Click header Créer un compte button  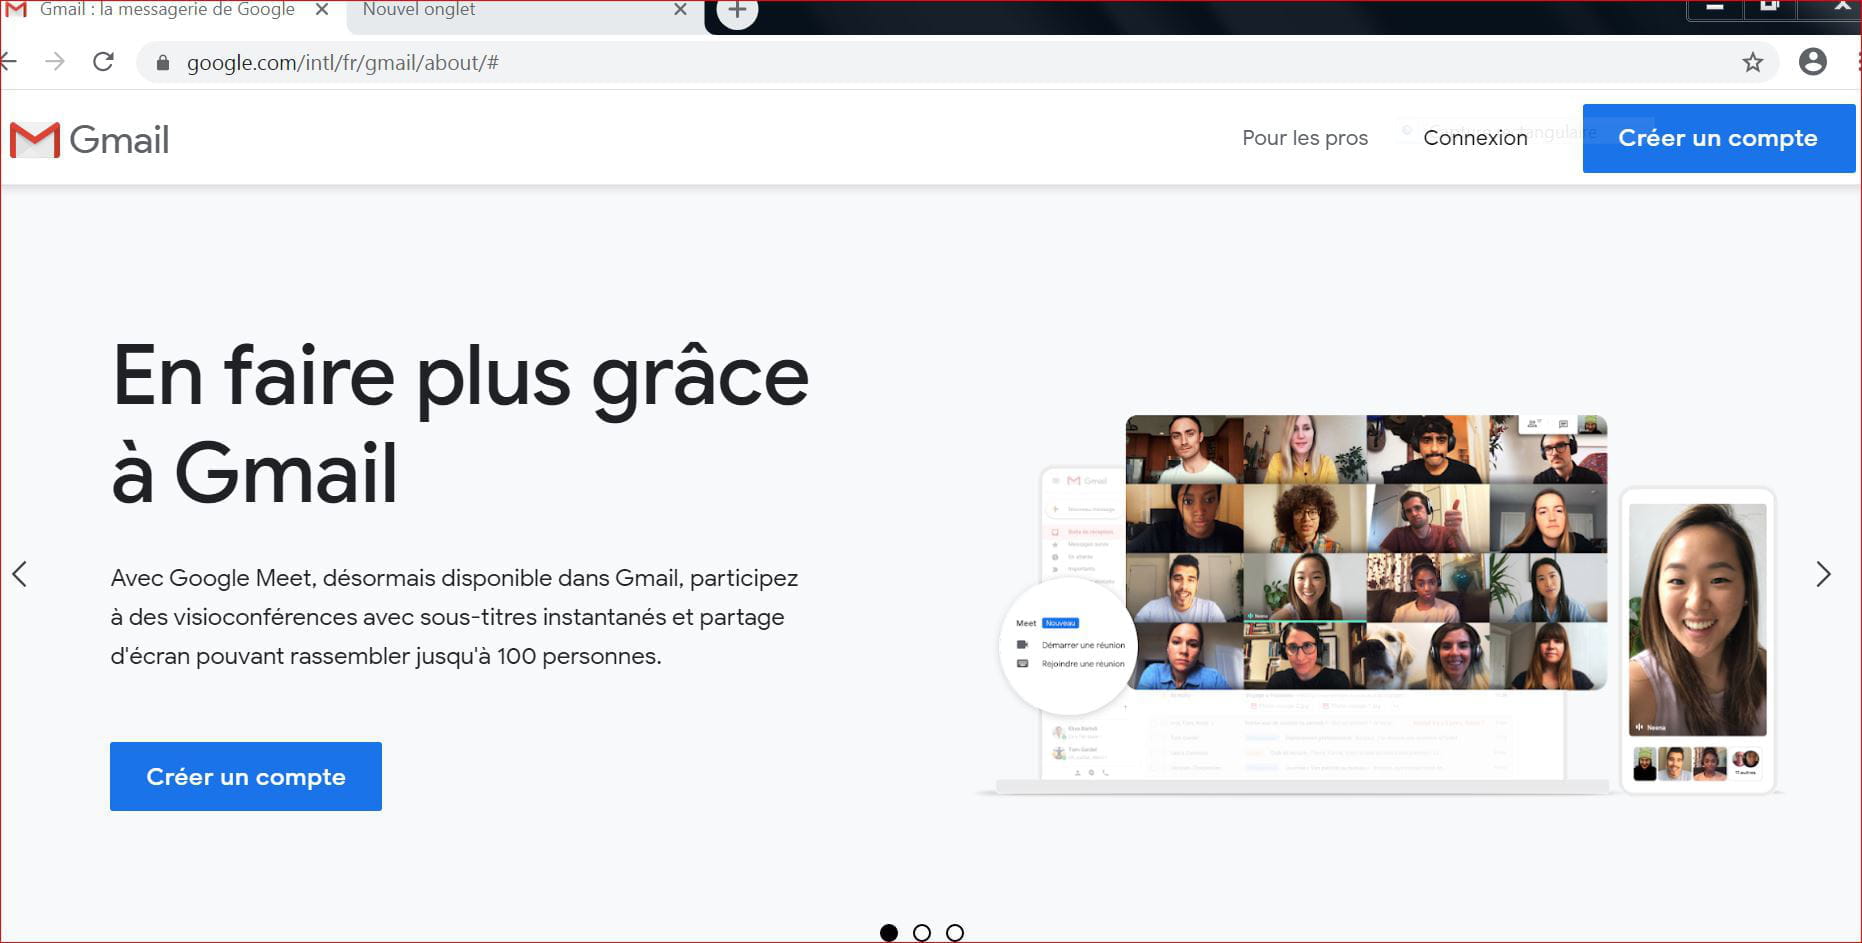tap(1718, 138)
